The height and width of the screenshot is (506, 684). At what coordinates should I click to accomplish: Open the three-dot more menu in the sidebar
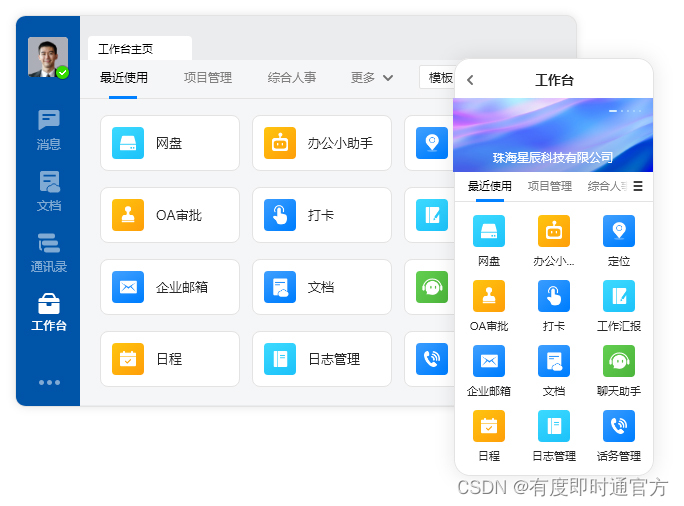click(49, 383)
